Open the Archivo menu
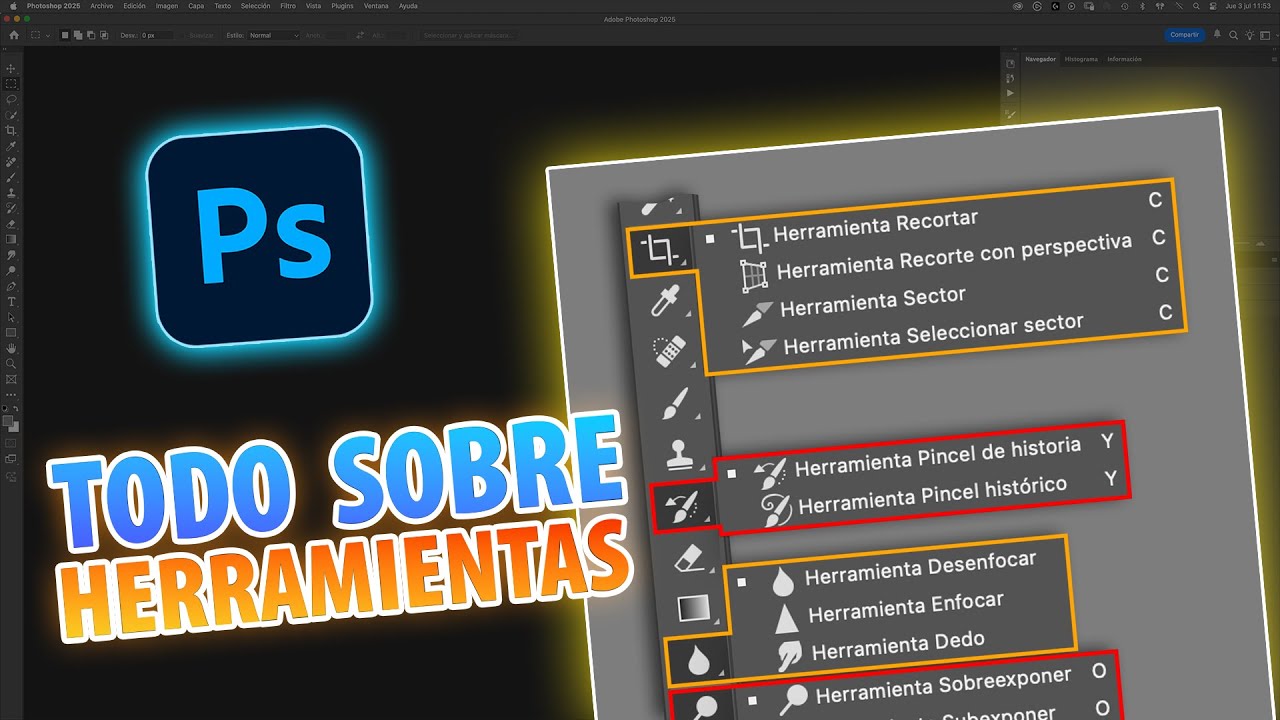The width and height of the screenshot is (1280, 720). pyautogui.click(x=101, y=5)
